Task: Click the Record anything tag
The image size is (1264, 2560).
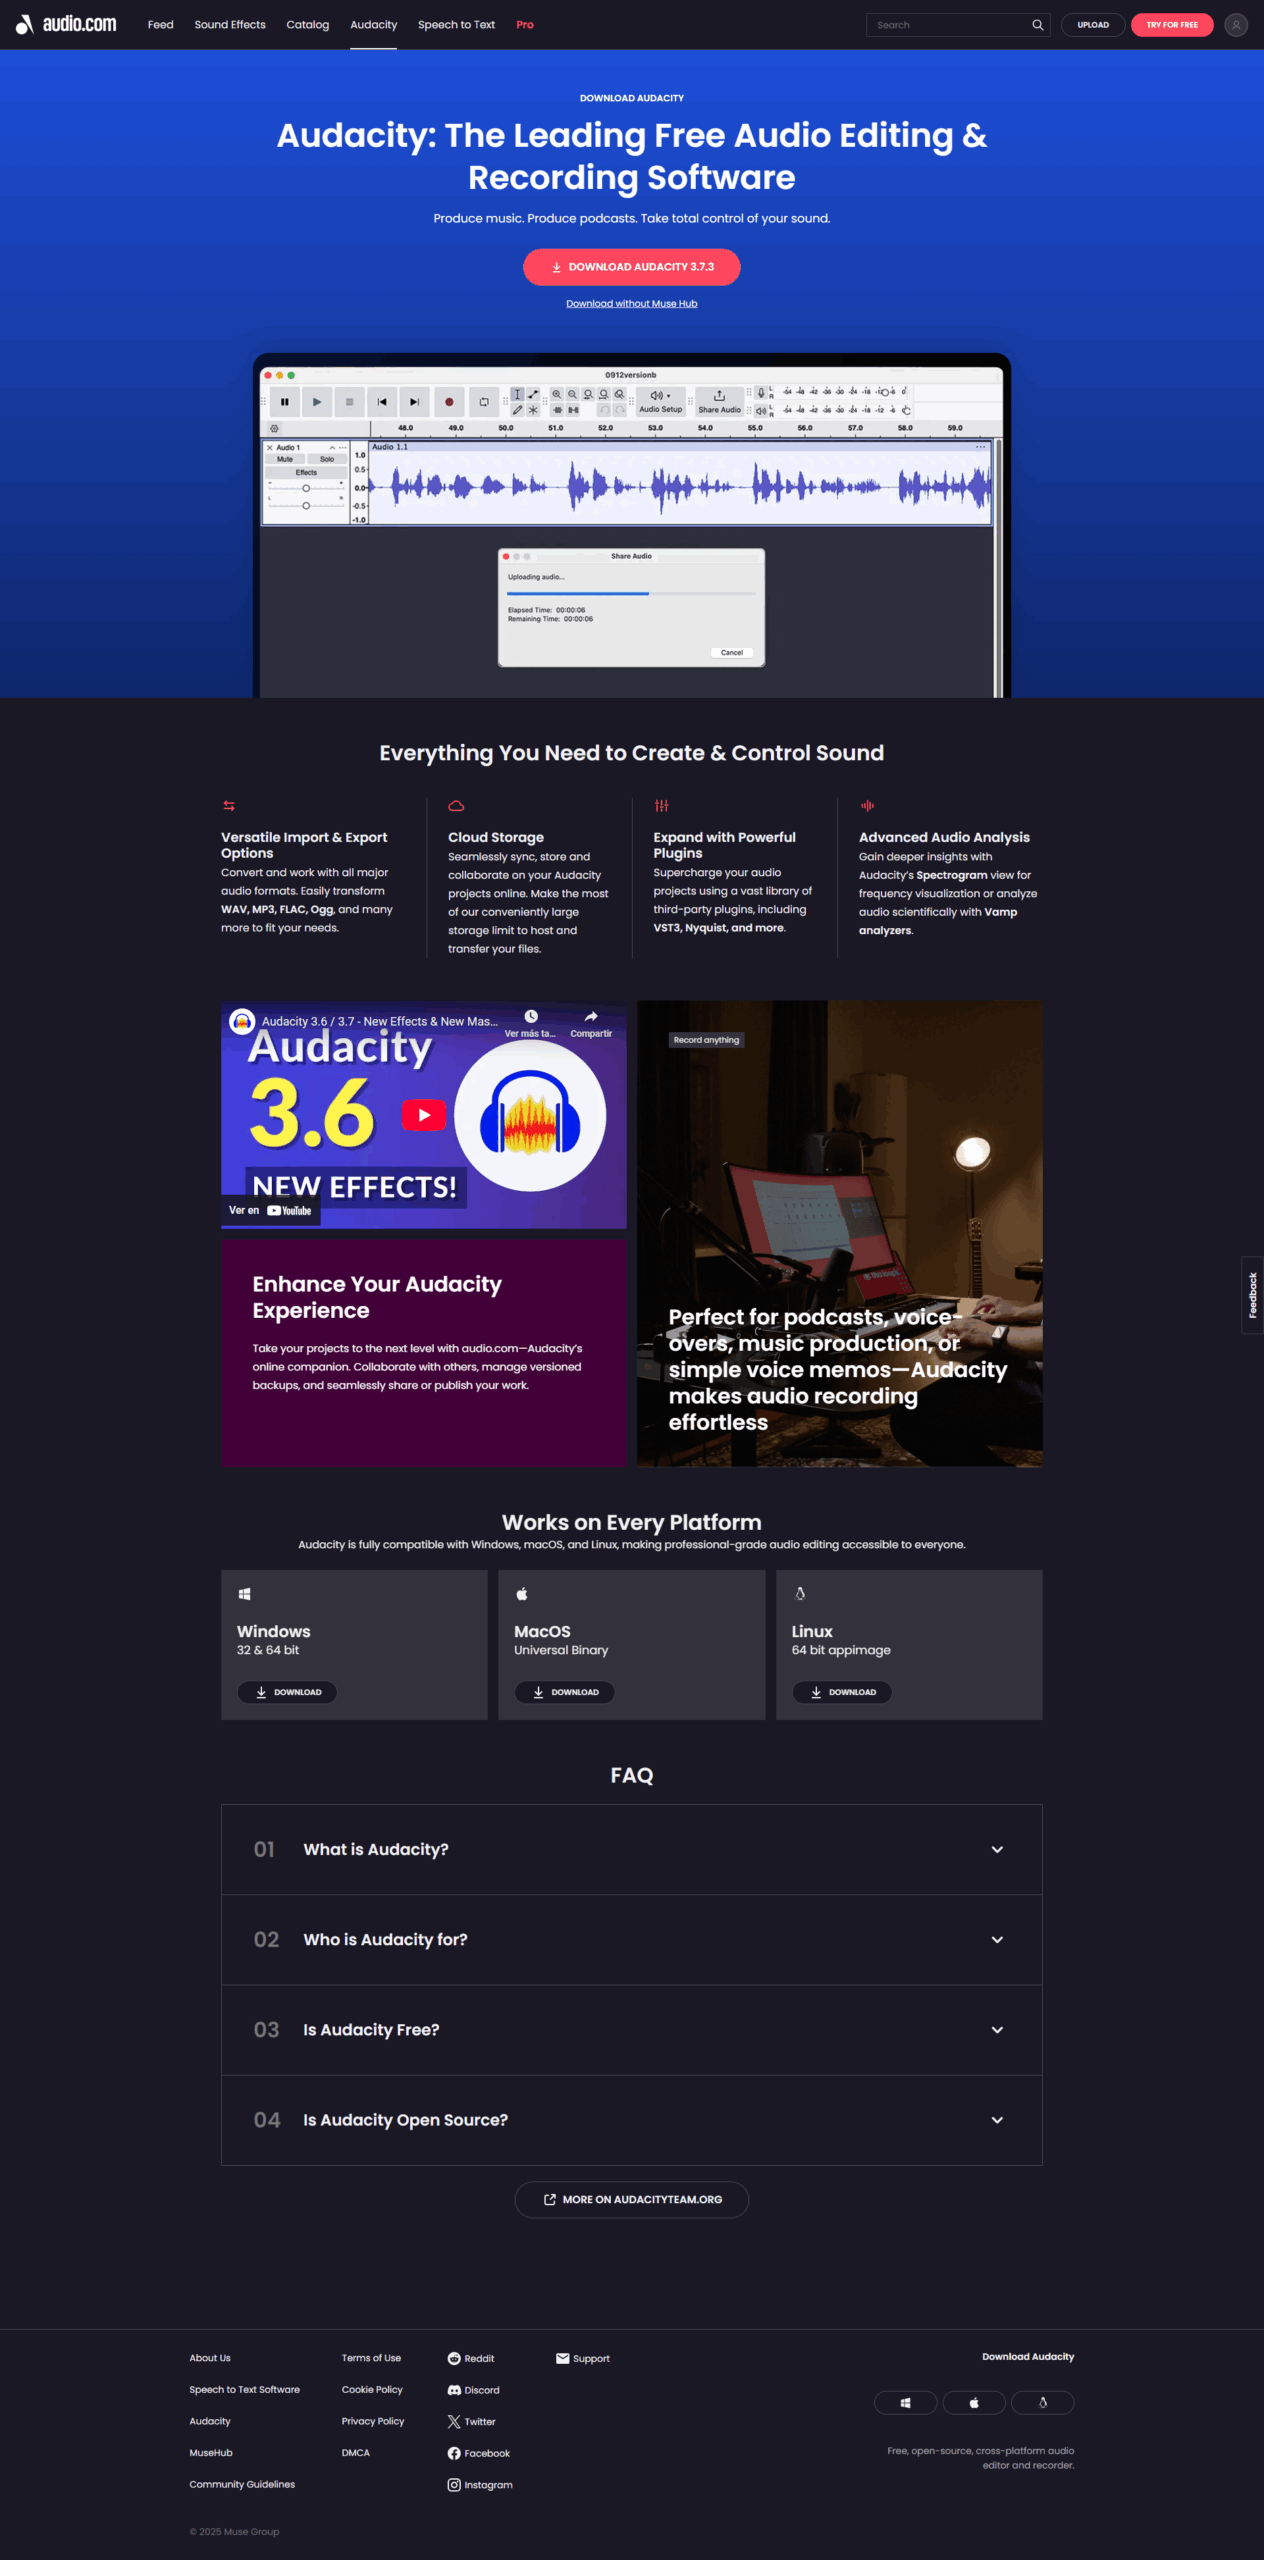Action: tap(706, 1040)
